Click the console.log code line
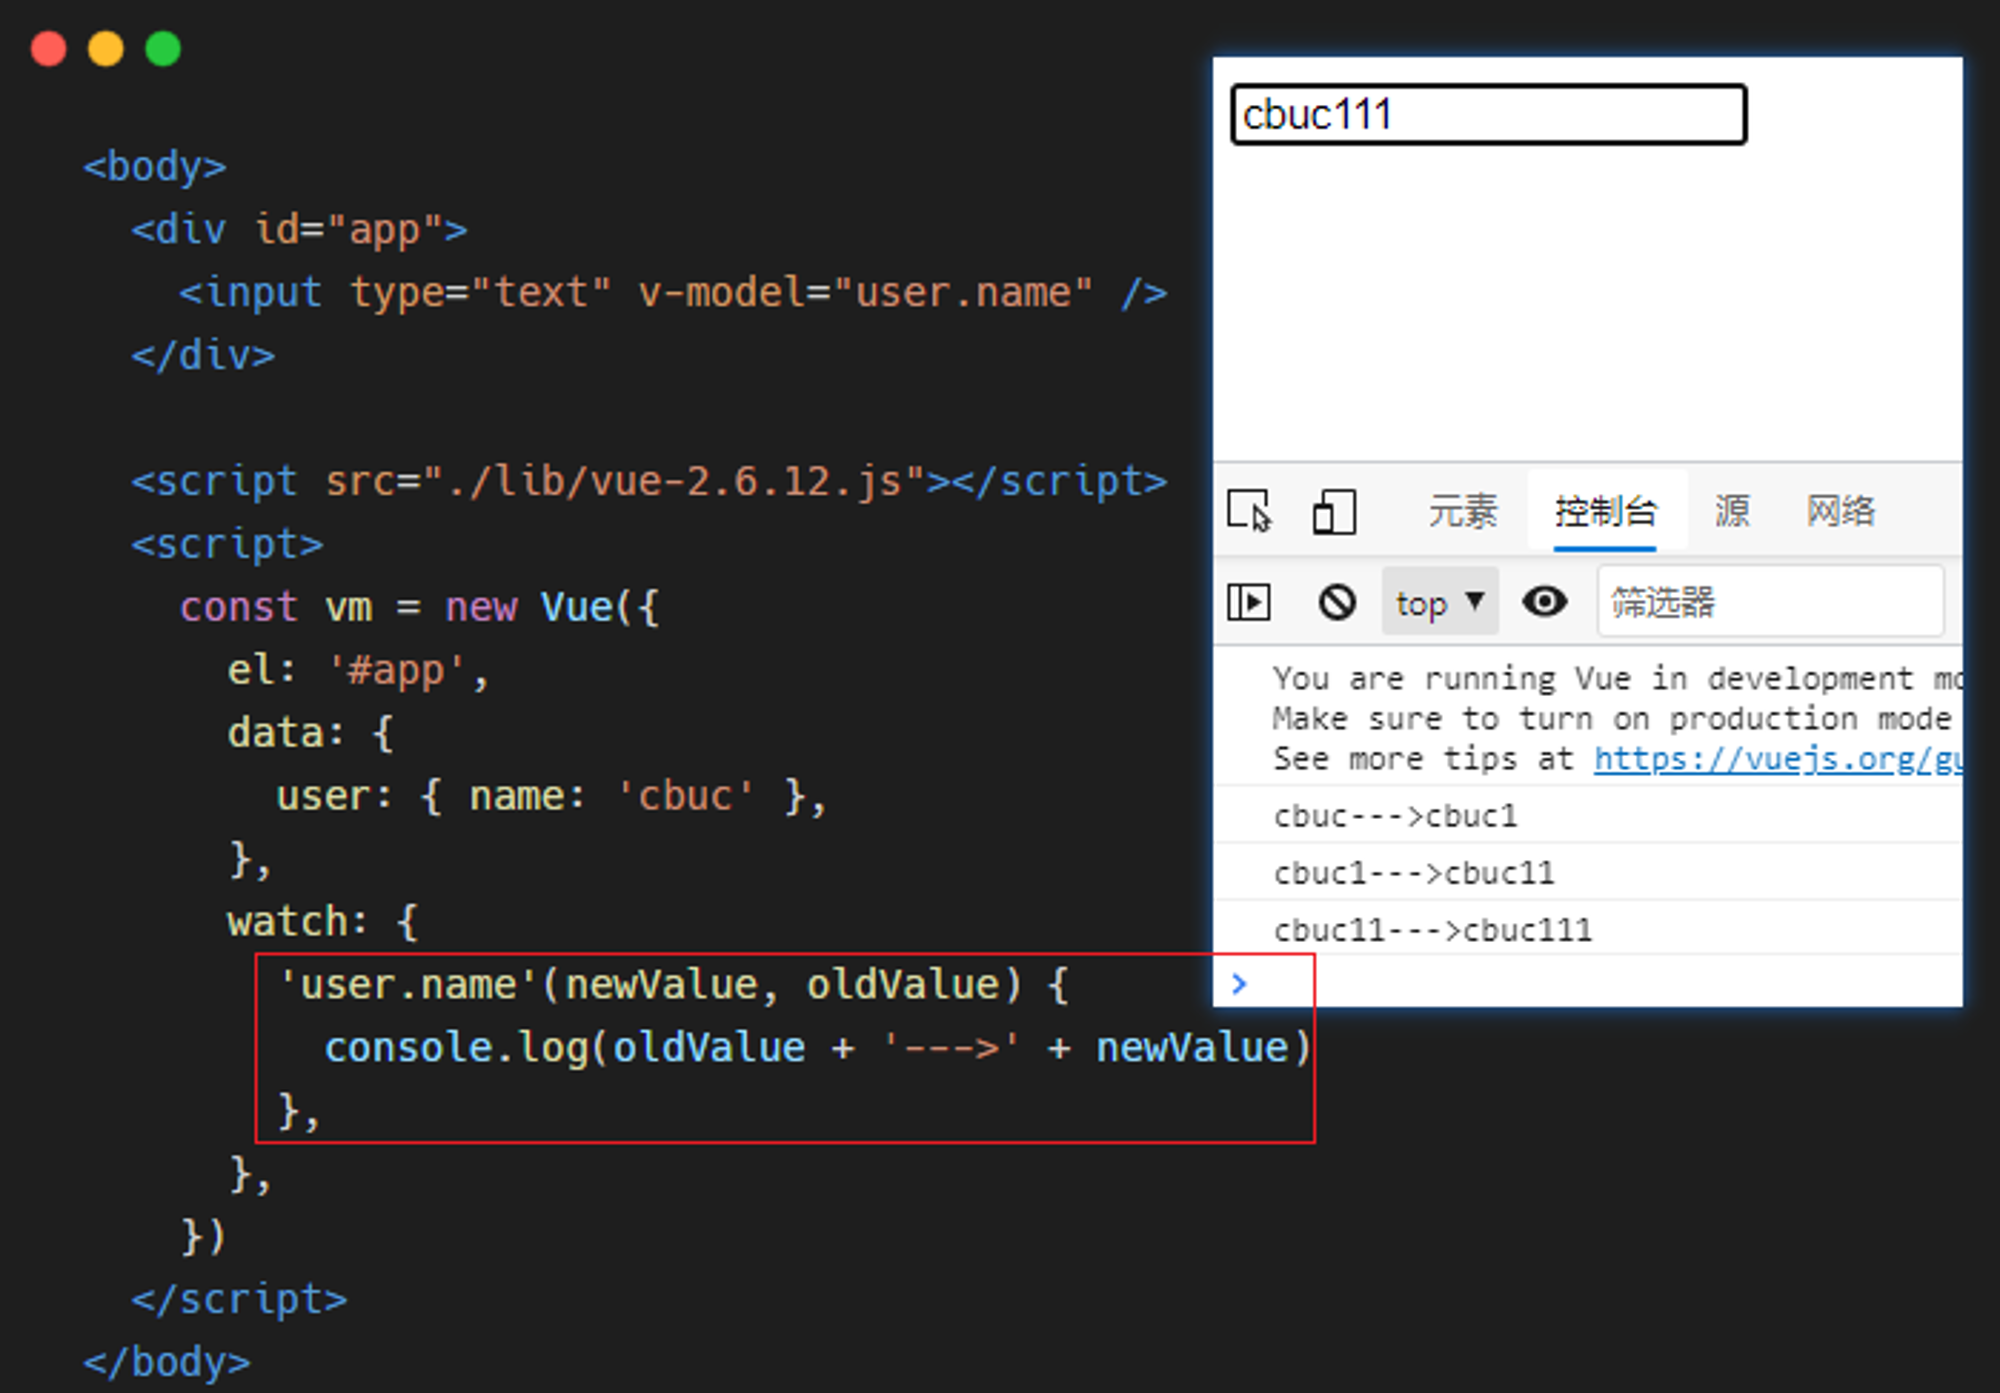Image resolution: width=2000 pixels, height=1393 pixels. (818, 1048)
